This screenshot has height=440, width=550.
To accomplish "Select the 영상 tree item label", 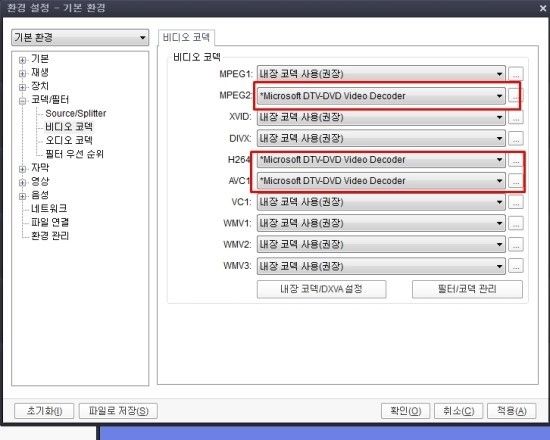I will pyautogui.click(x=40, y=181).
